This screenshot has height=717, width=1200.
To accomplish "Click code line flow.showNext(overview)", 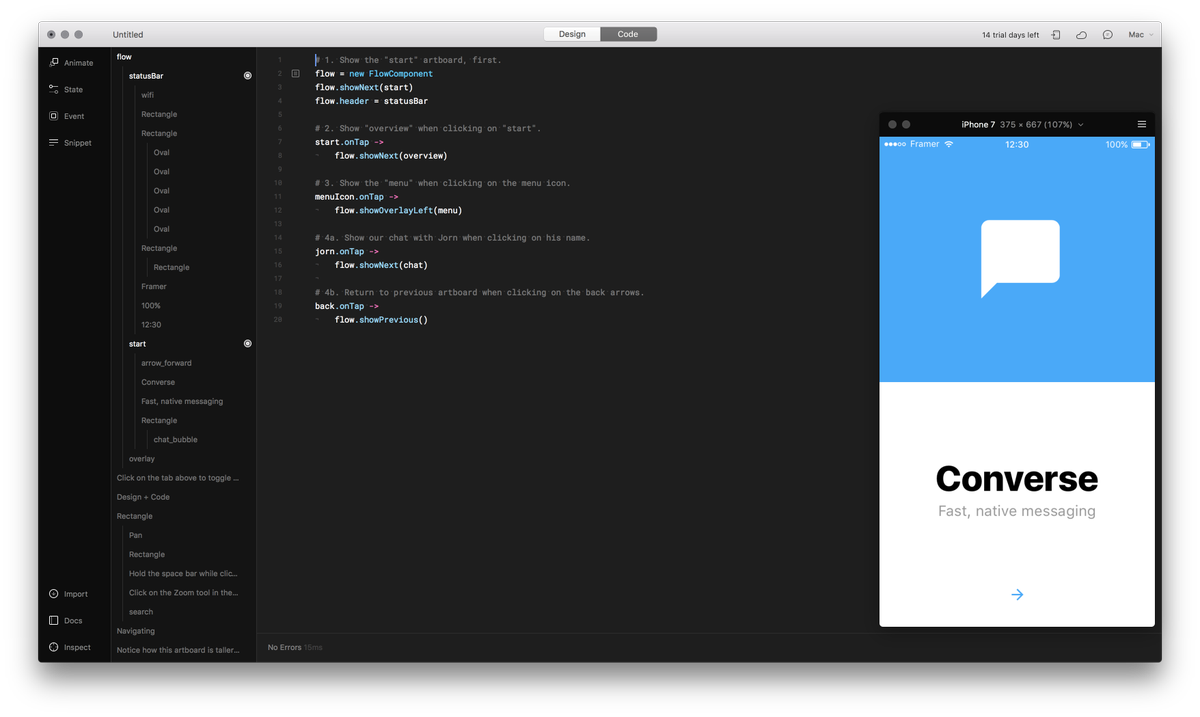I will tap(391, 156).
